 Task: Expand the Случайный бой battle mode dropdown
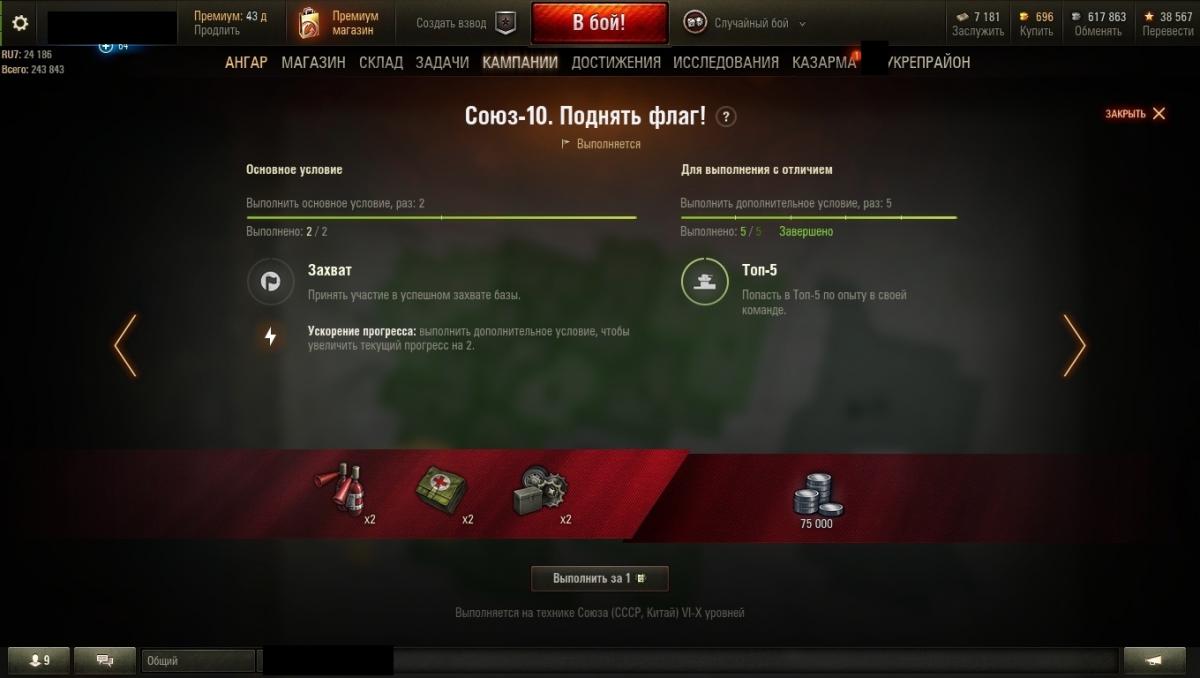(745, 23)
